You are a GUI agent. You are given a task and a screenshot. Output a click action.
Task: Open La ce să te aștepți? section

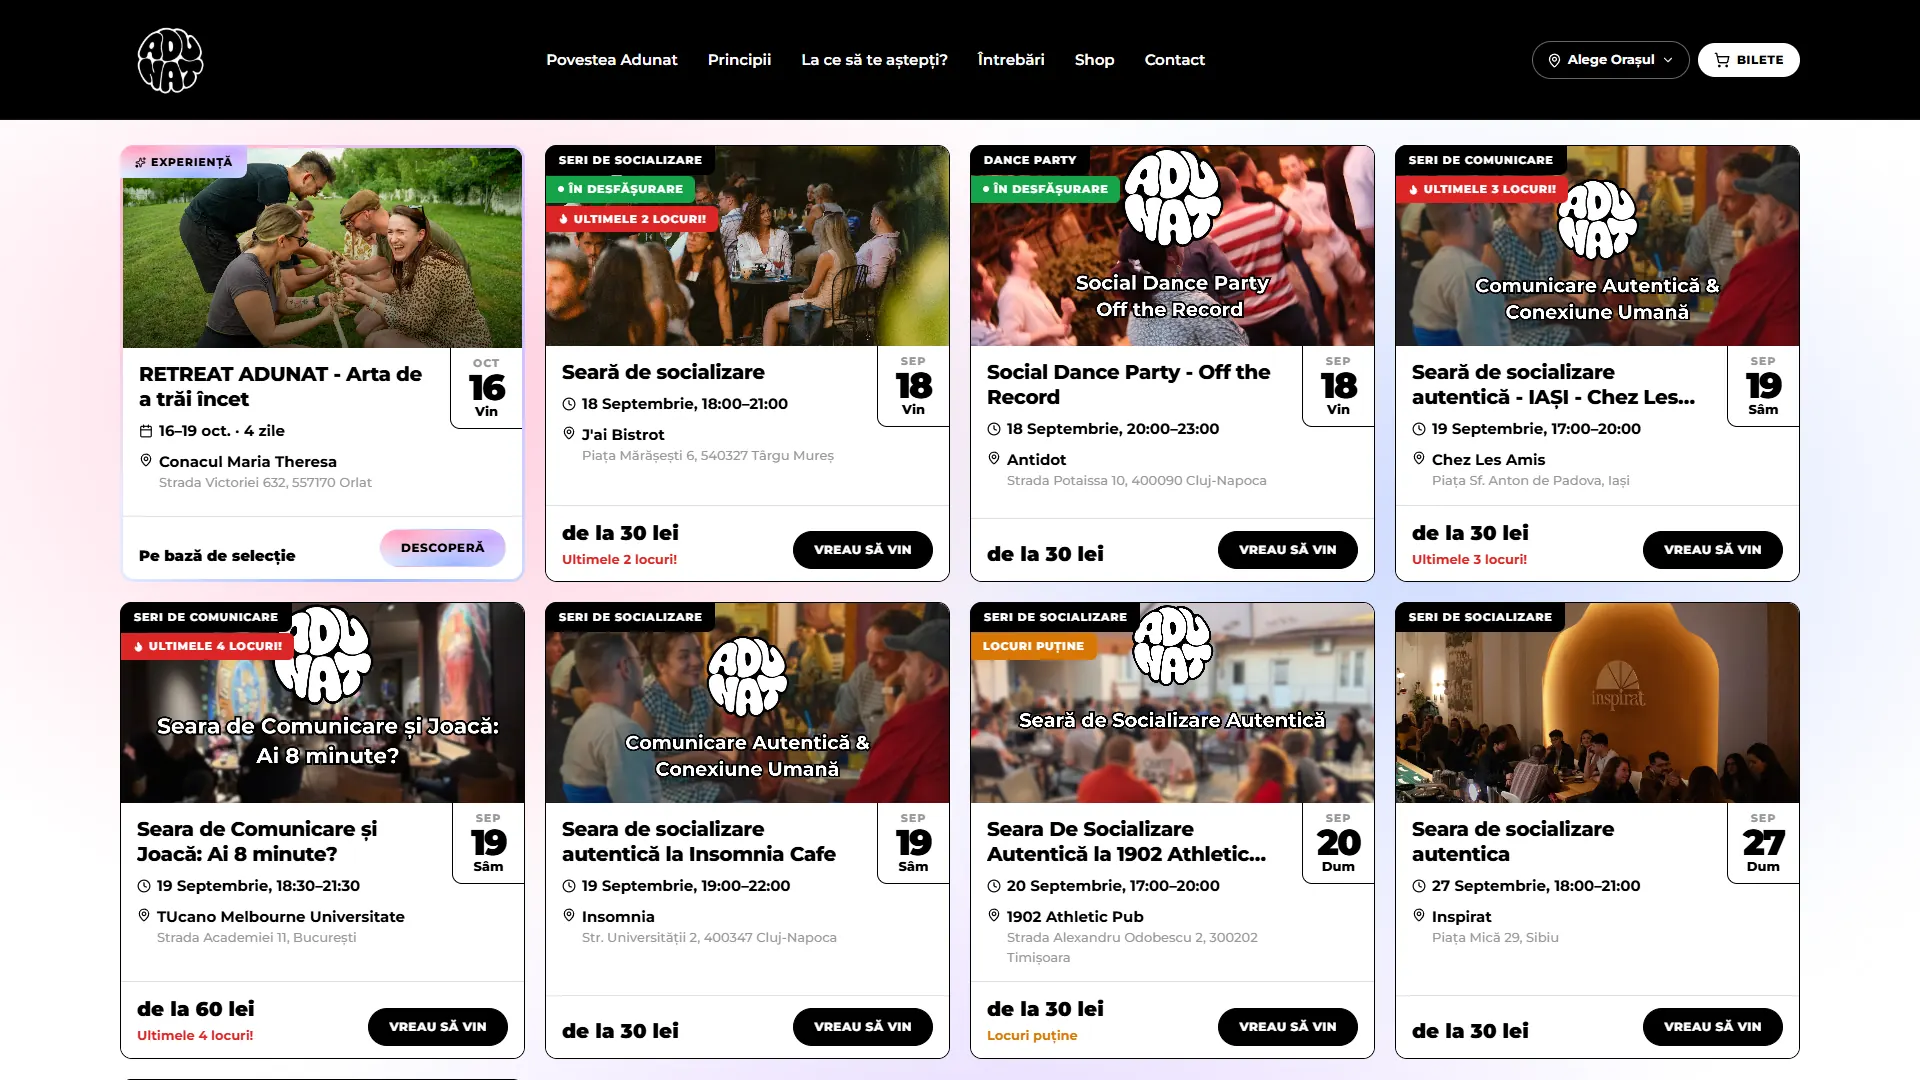874,60
